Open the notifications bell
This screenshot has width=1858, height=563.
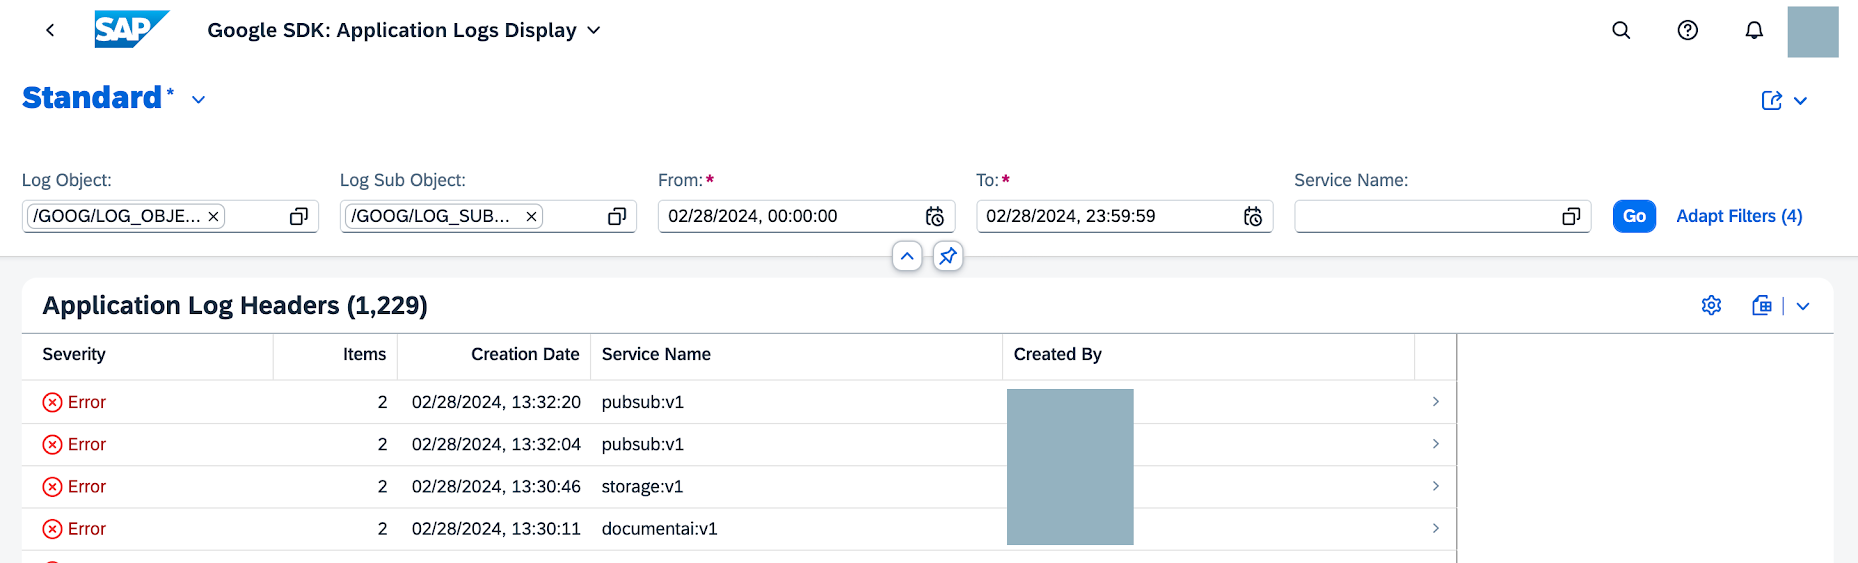1754,30
